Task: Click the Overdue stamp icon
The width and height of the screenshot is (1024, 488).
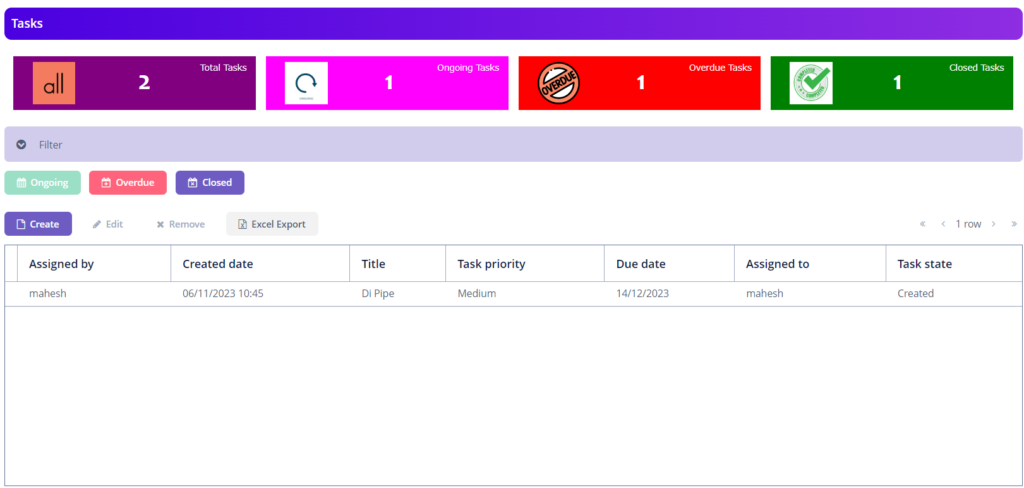Action: [559, 83]
